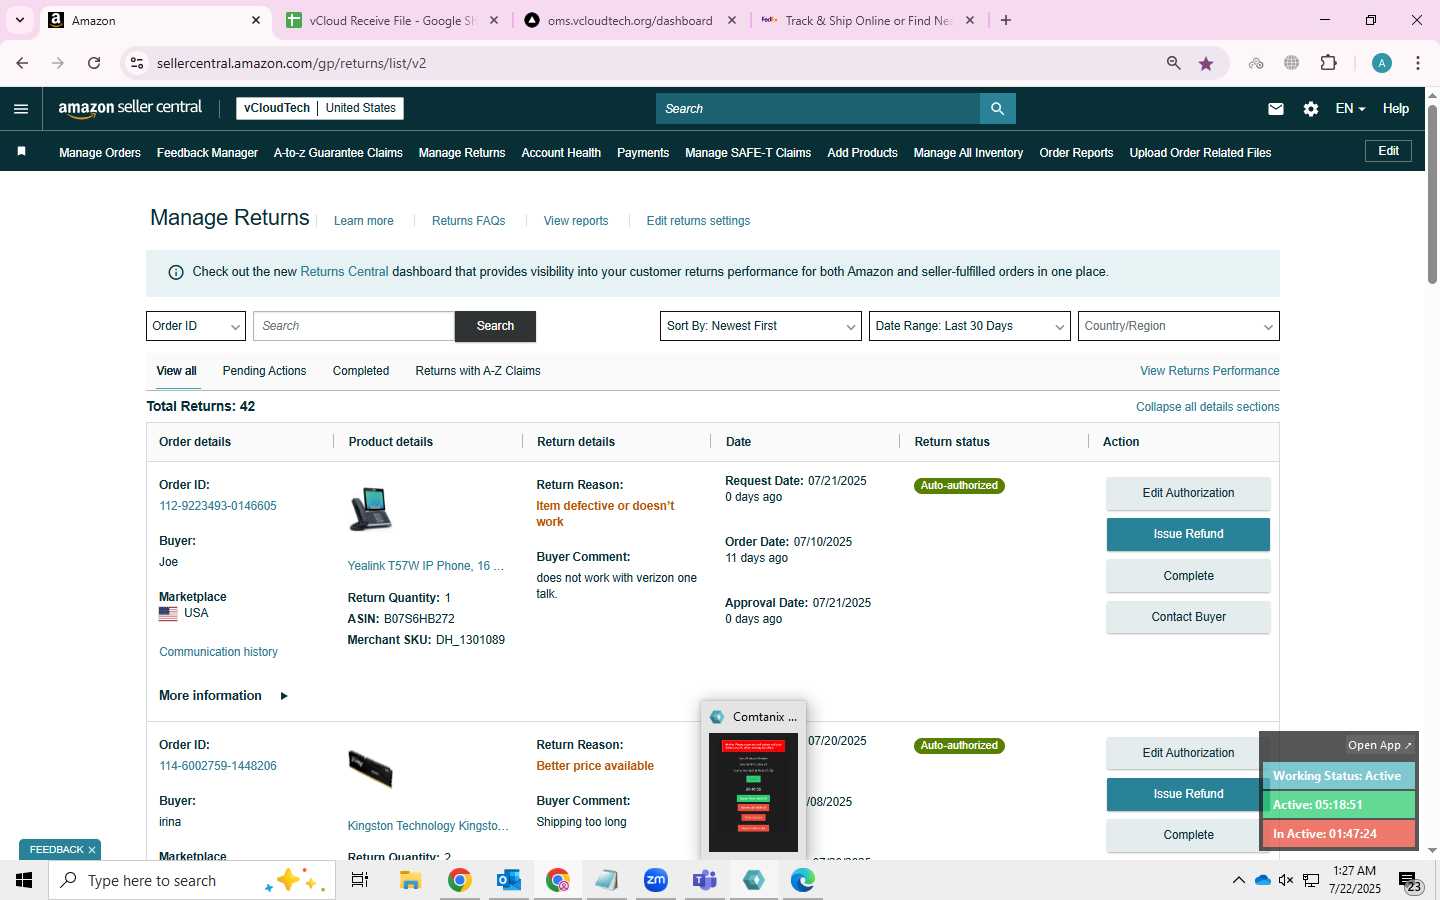This screenshot has width=1440, height=900.
Task: Open Manage Orders in nav bar
Action: [100, 153]
